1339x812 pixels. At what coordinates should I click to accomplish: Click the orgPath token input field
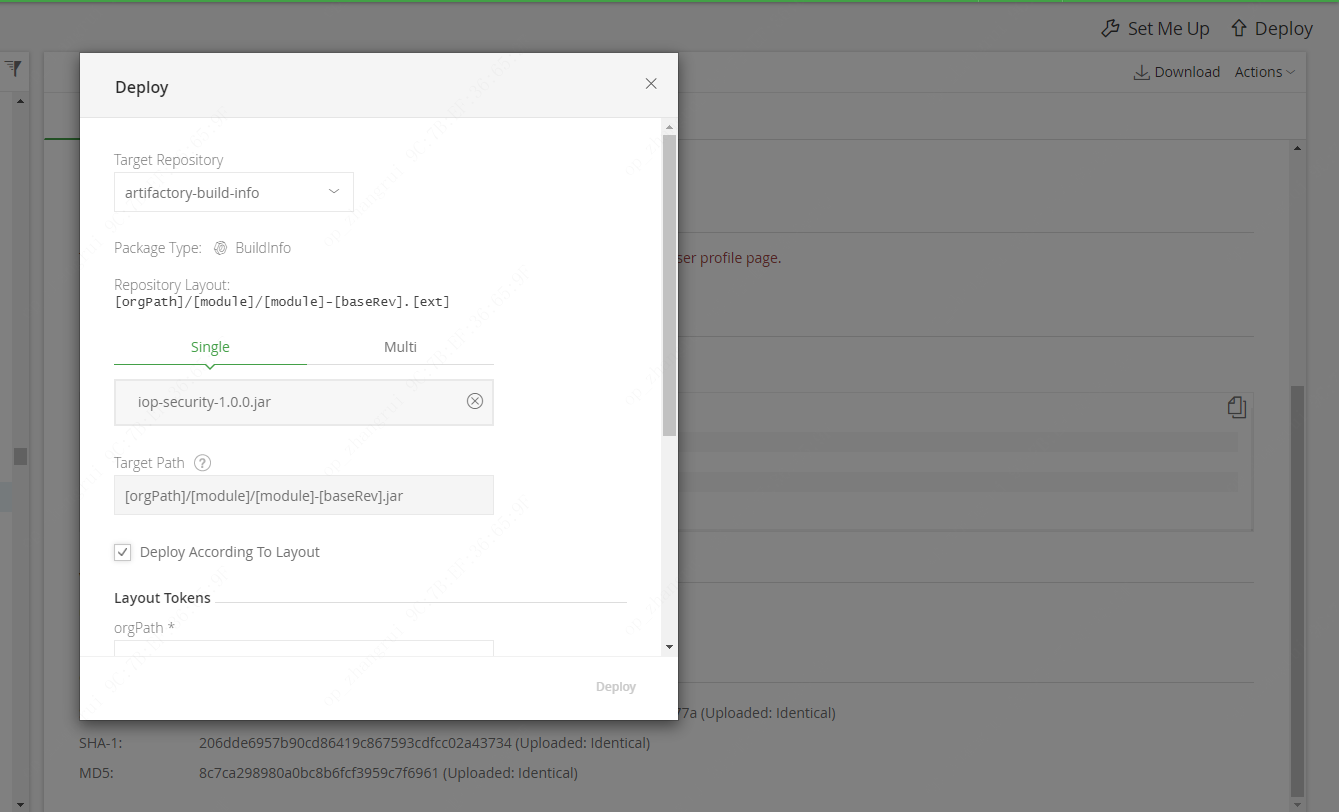tap(304, 648)
